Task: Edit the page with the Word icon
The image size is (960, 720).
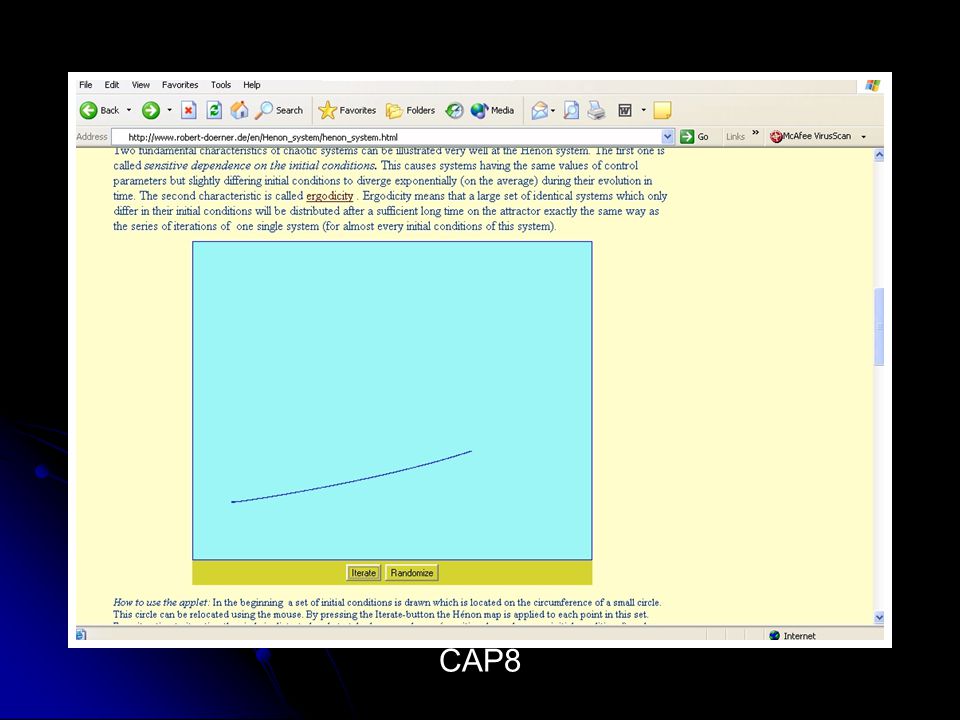Action: point(624,110)
